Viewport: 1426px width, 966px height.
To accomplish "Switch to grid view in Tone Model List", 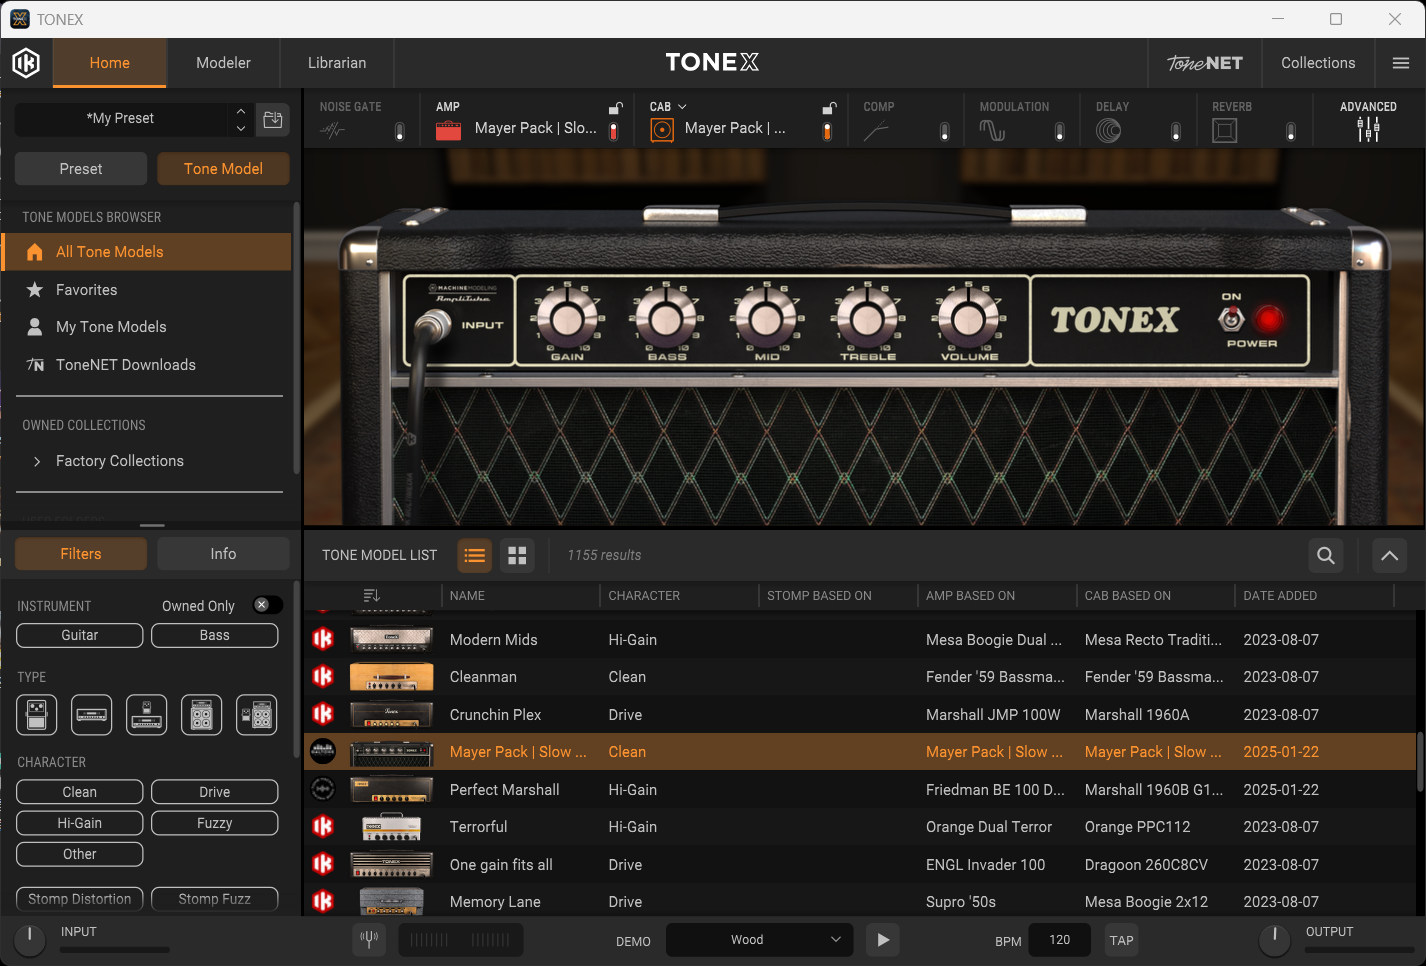I will [x=517, y=555].
